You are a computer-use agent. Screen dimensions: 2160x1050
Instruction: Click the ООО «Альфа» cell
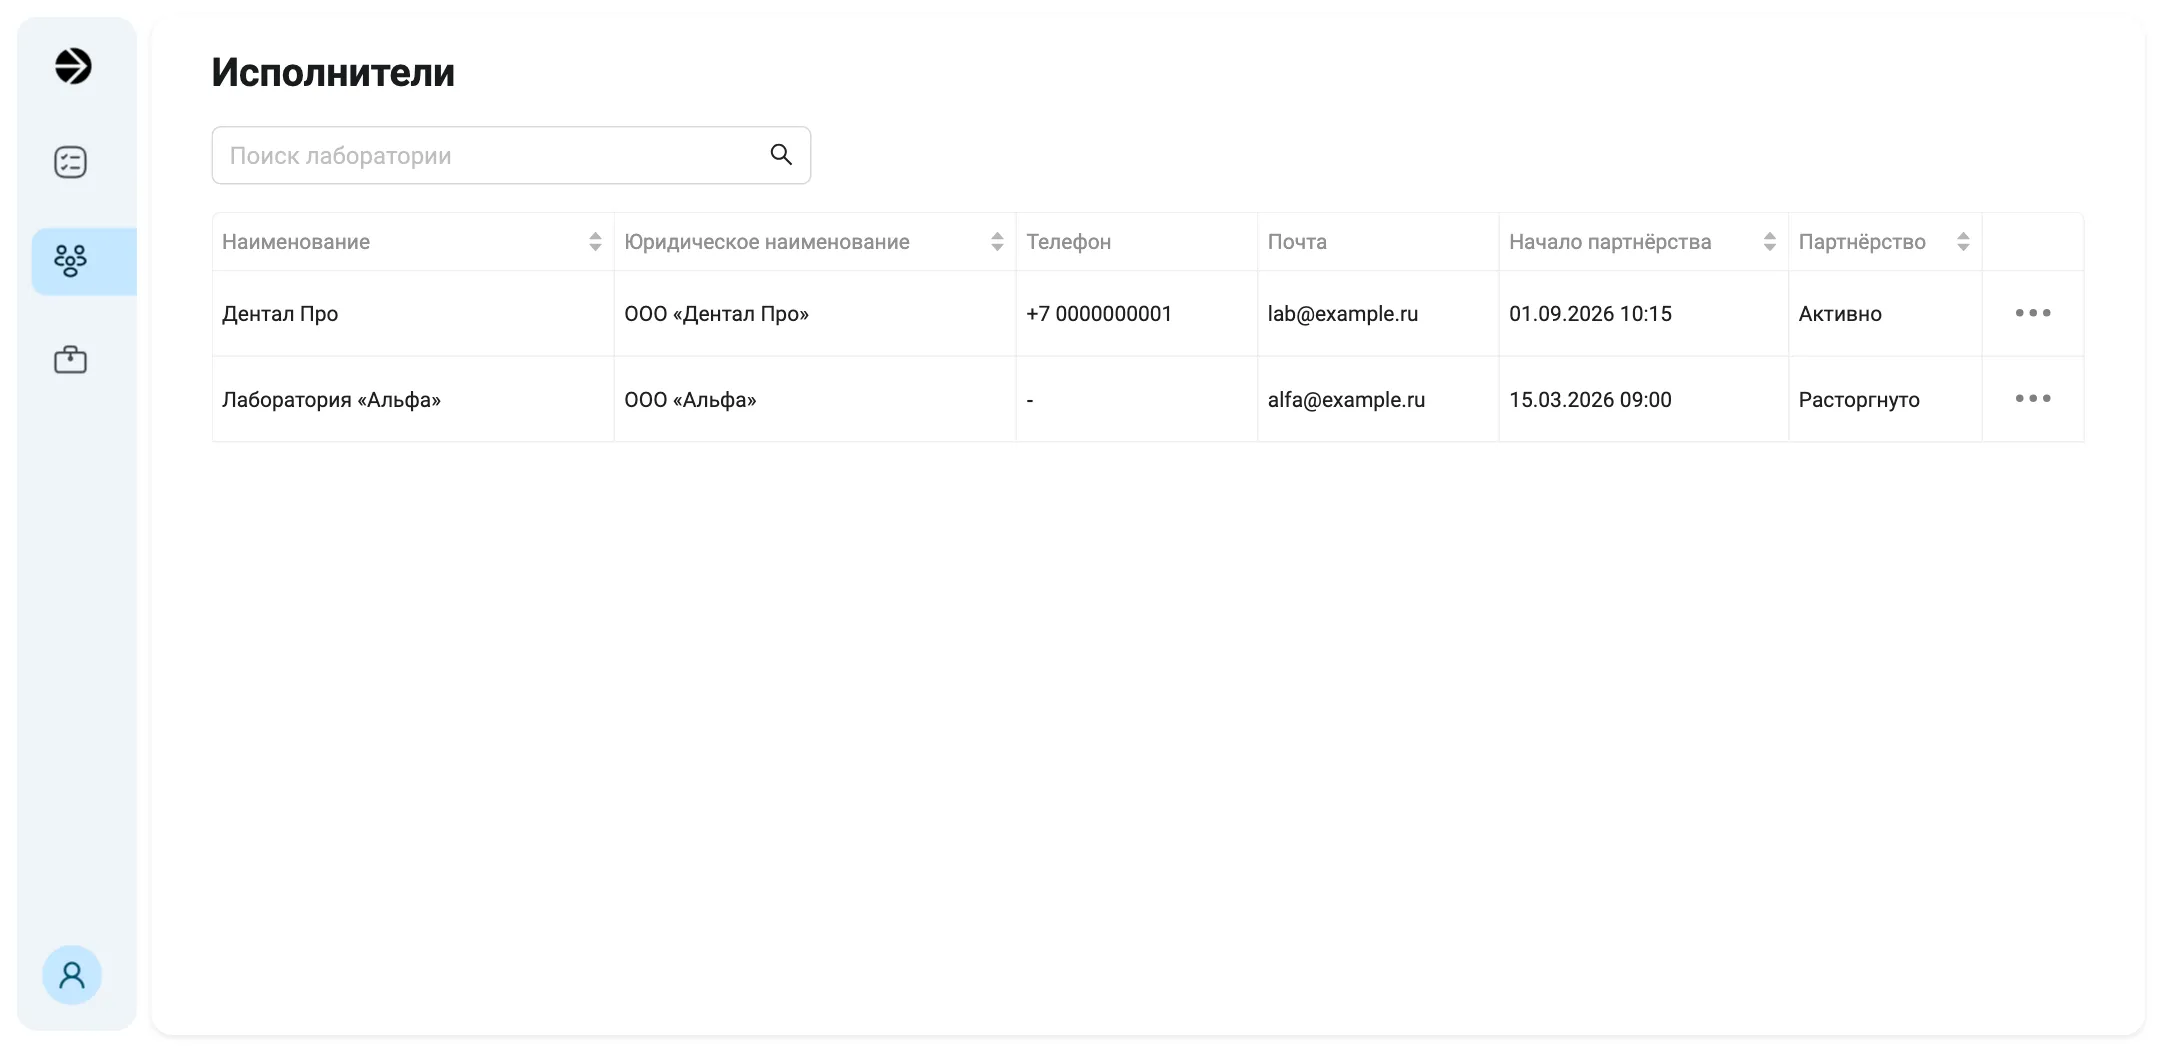click(x=815, y=399)
